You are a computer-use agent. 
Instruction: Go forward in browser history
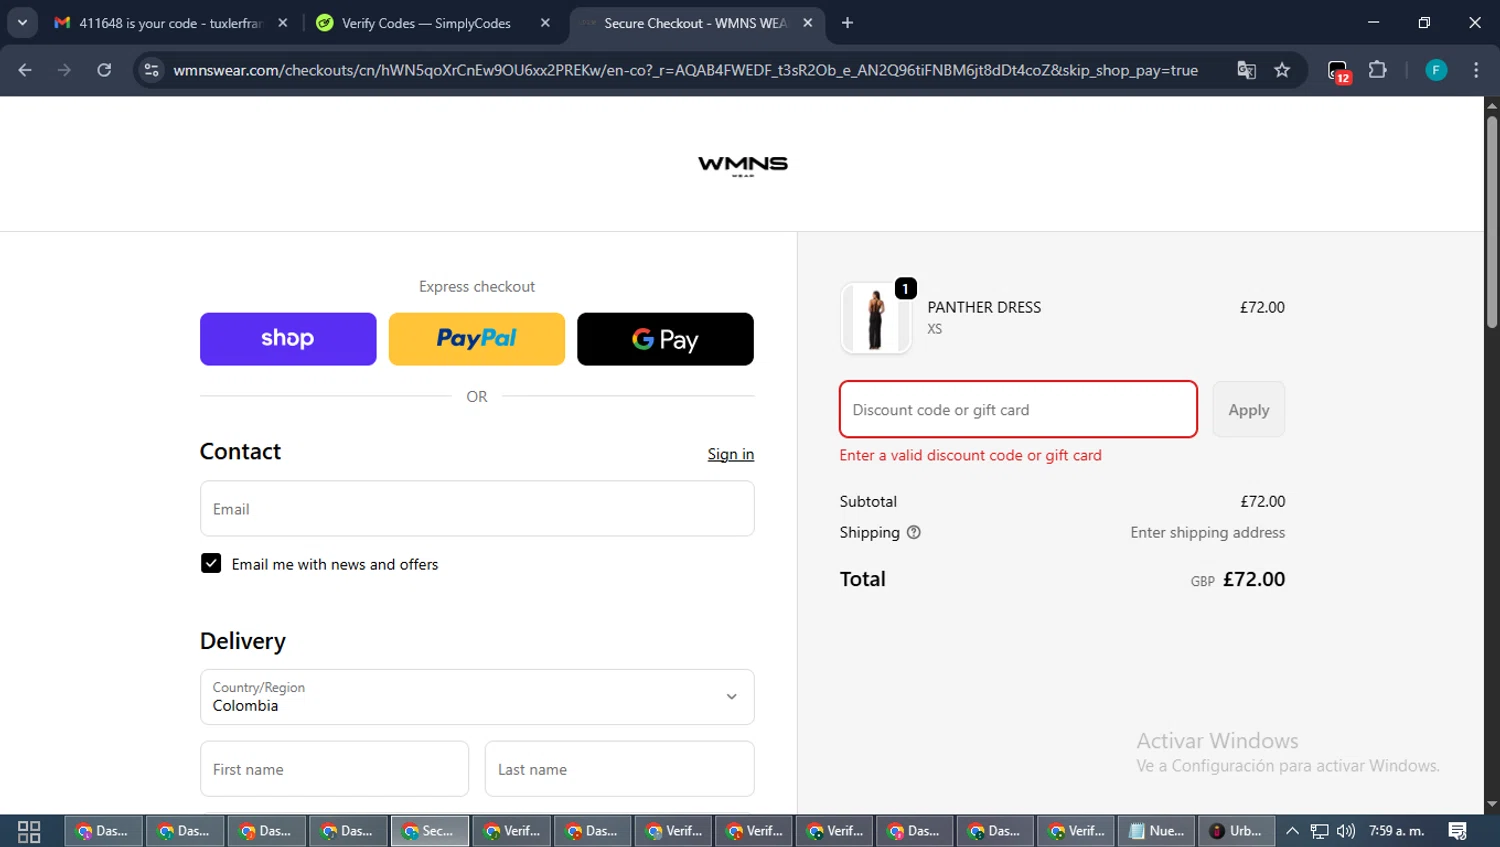(x=64, y=70)
